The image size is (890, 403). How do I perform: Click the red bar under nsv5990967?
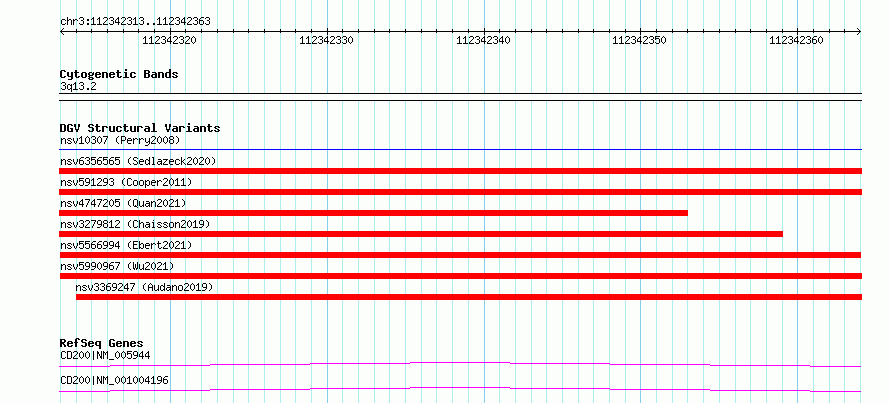pos(461,276)
